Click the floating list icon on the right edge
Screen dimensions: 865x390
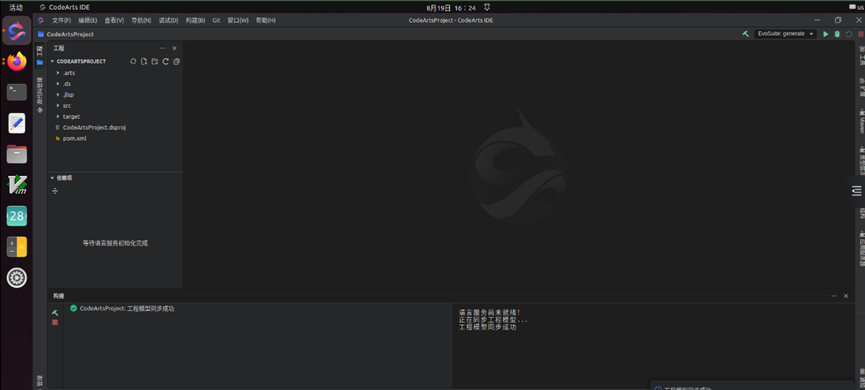856,190
